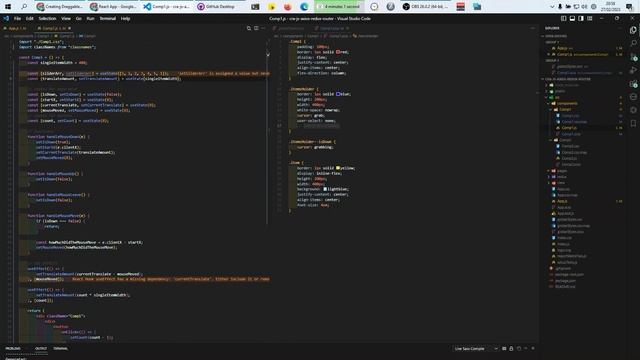Open reportWebVitals.js in the Explorer
The width and height of the screenshot is (640, 360).
[571, 256]
